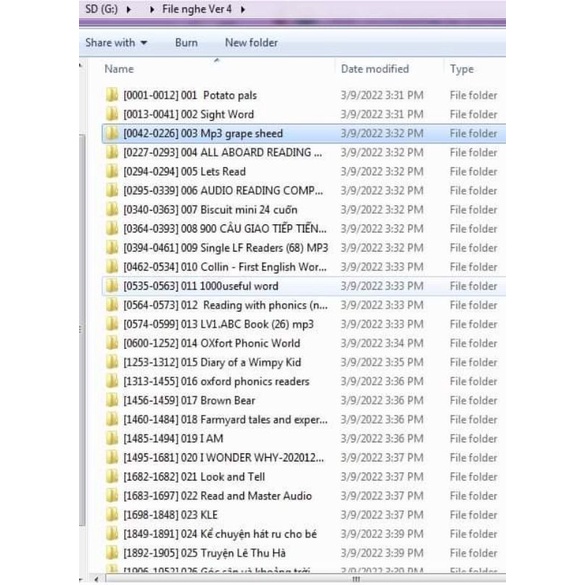Select '[1485-1494] 019 I AM' name
585x585 pixels.
(173, 438)
